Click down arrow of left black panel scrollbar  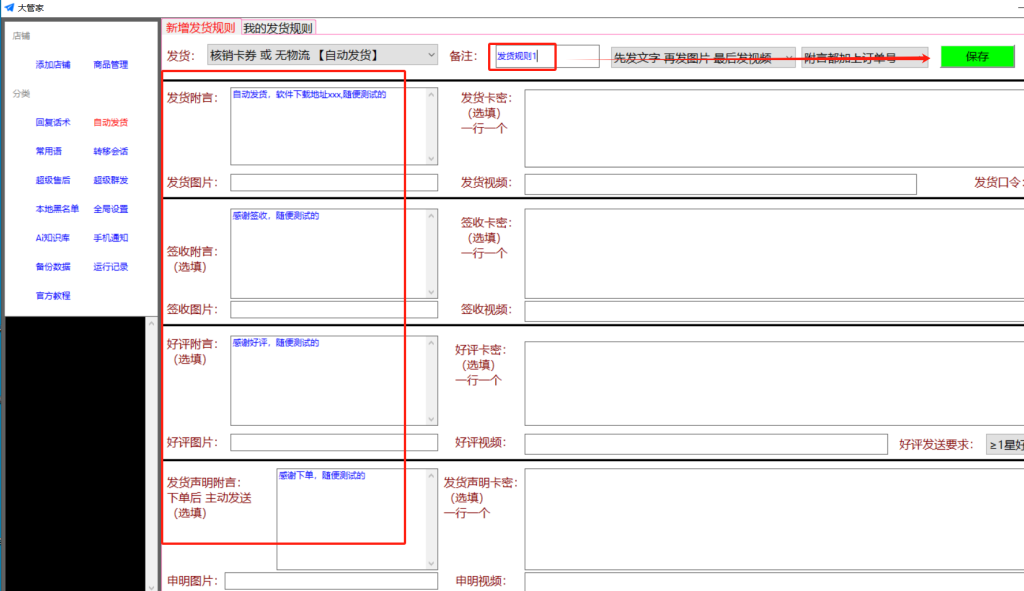click(x=152, y=586)
